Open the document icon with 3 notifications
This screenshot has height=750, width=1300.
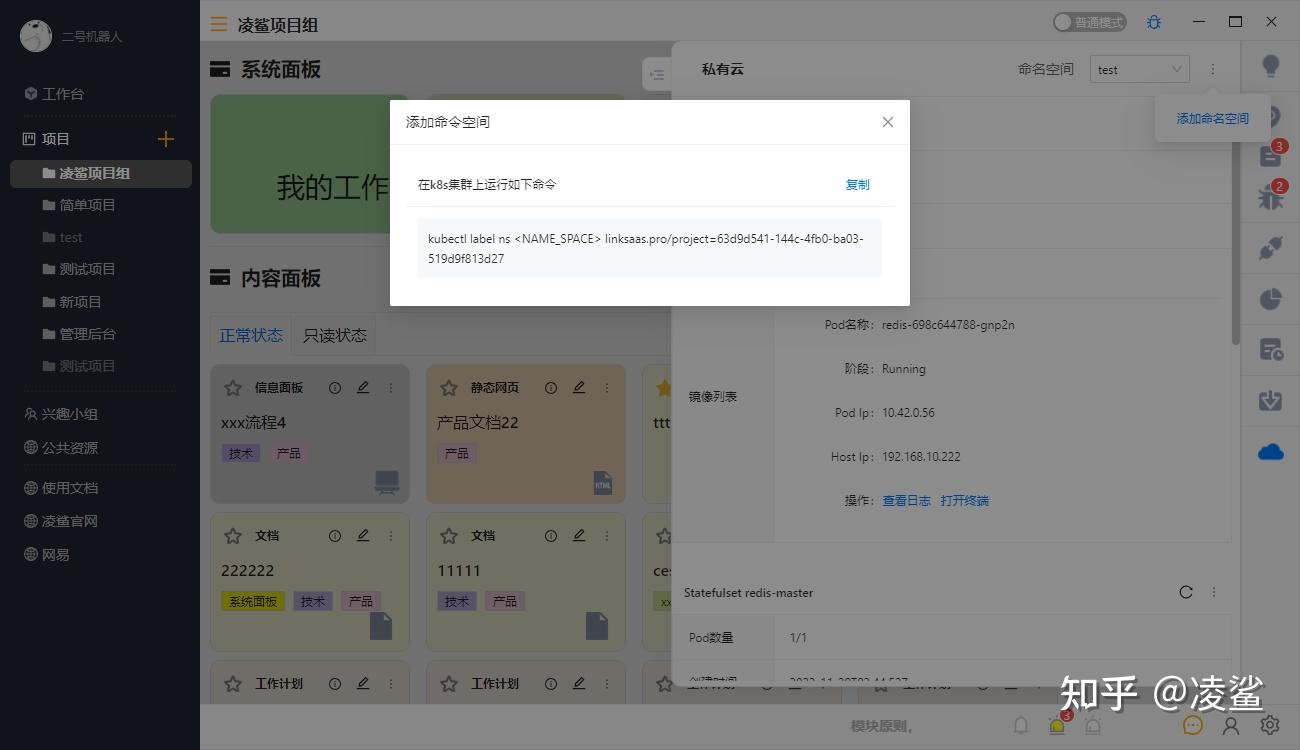pos(1270,155)
